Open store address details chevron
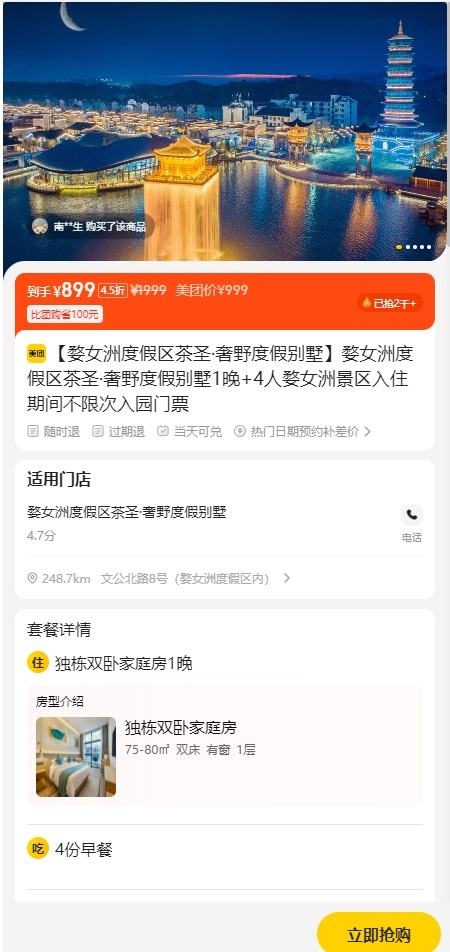Screen dimensions: 450x952 tap(287, 578)
